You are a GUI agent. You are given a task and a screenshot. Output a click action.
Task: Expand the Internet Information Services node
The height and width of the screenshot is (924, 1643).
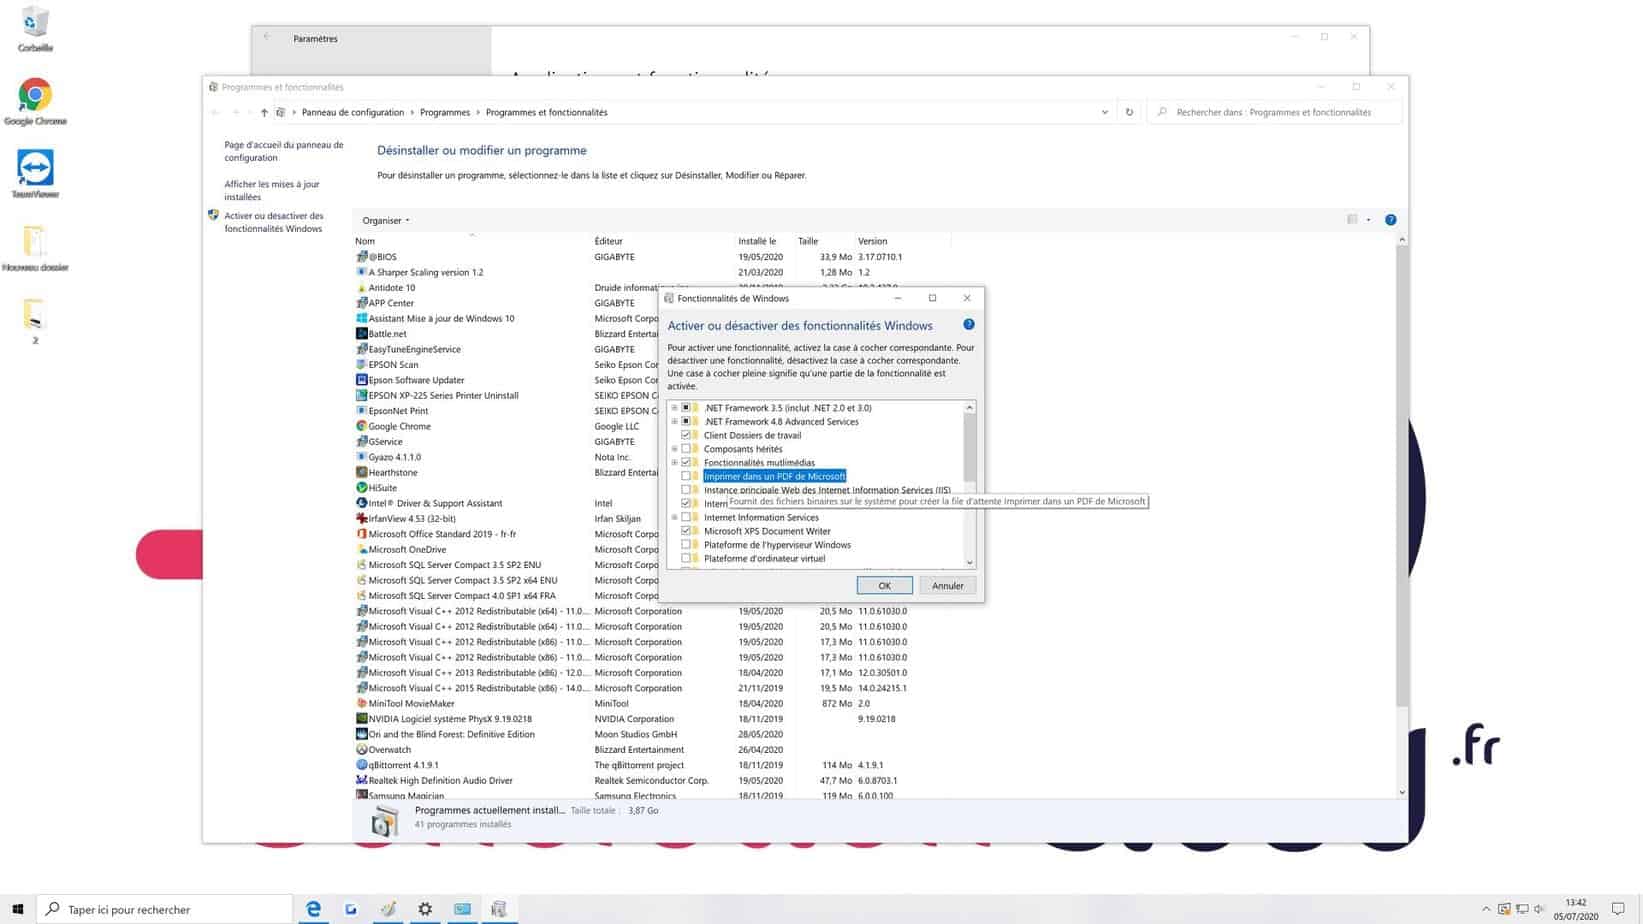coord(674,518)
